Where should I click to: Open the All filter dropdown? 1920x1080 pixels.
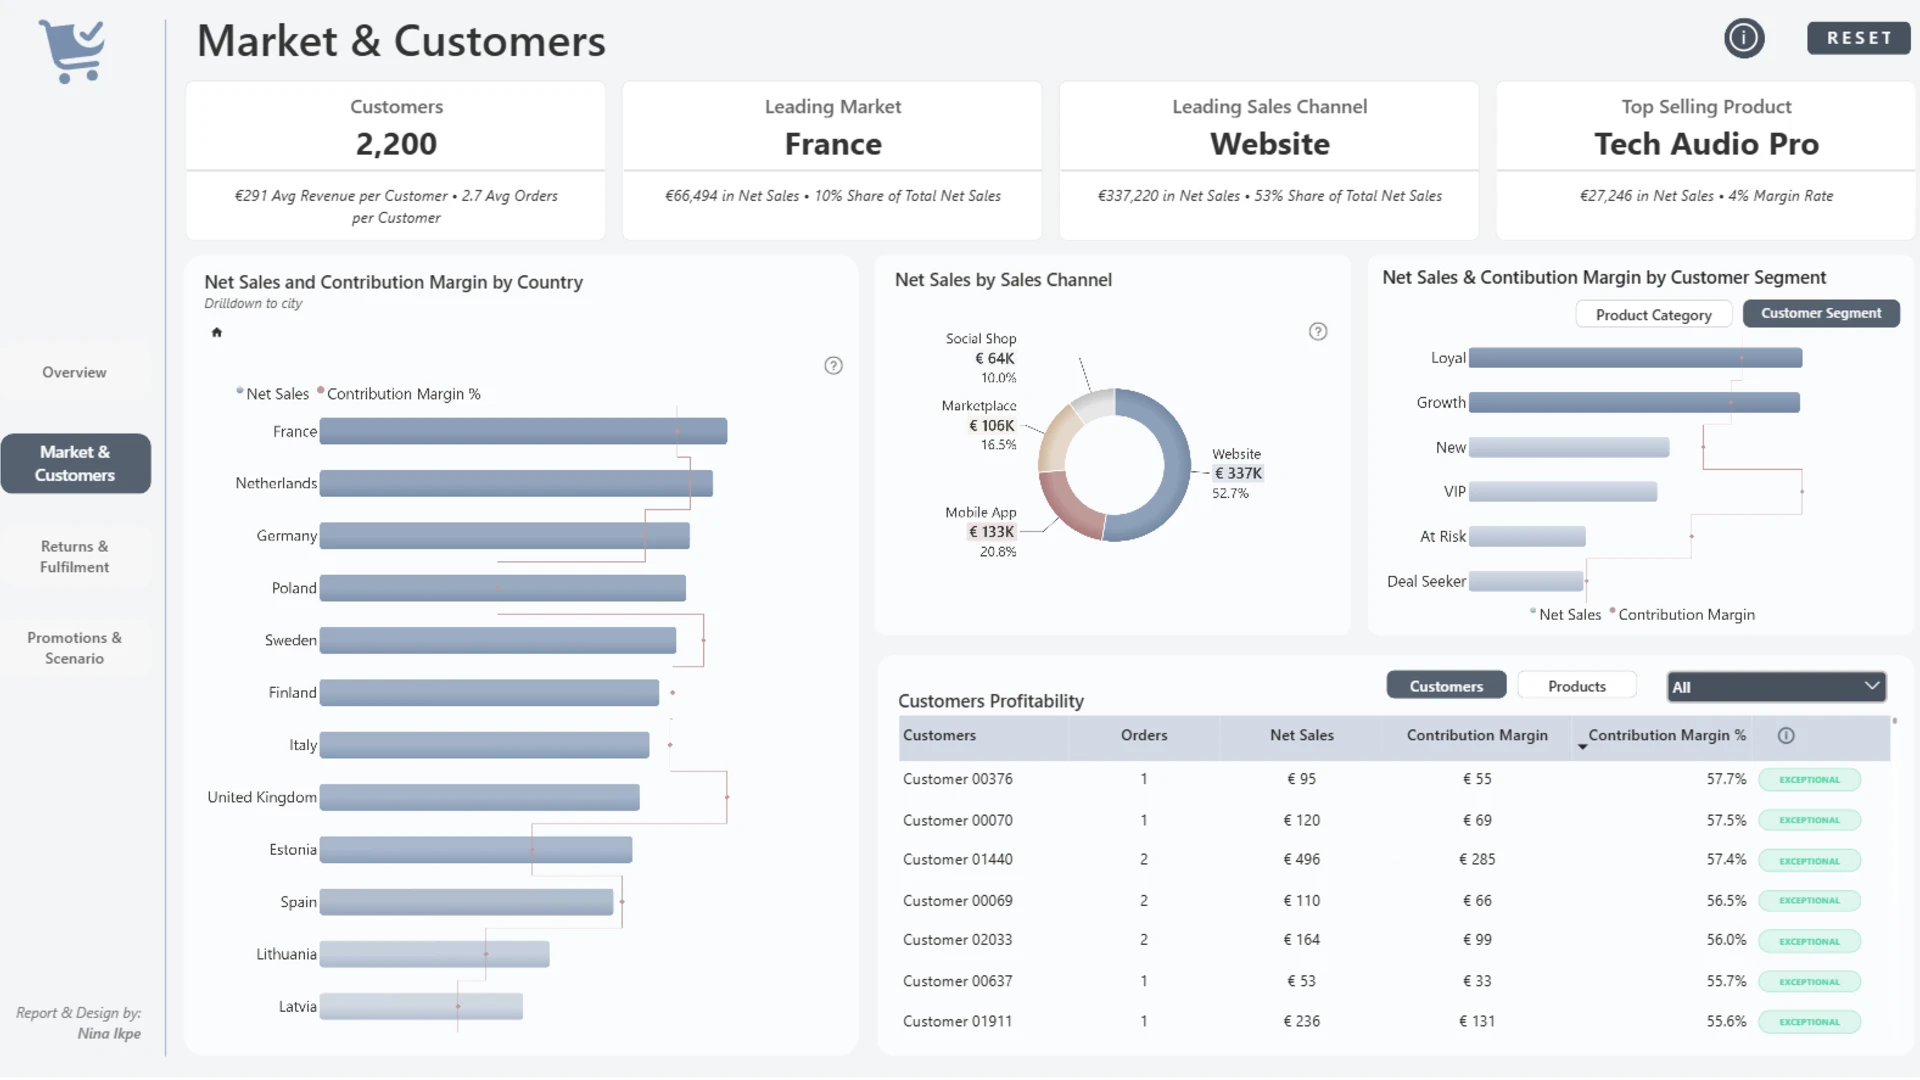click(1777, 687)
